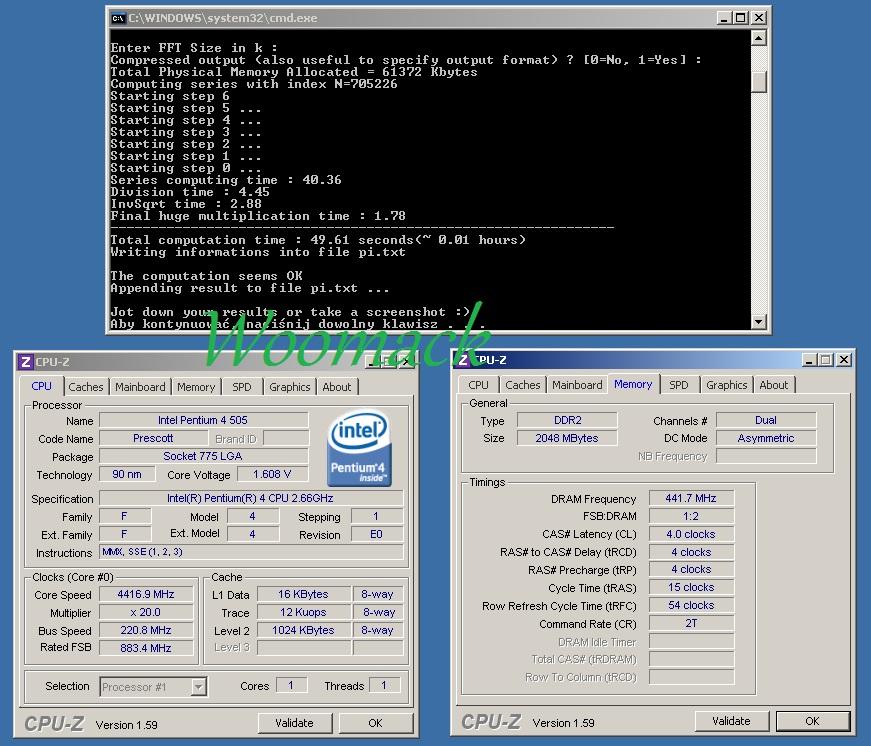
Task: Click Core Speed value '4416.9 MHz'
Action: 146,594
